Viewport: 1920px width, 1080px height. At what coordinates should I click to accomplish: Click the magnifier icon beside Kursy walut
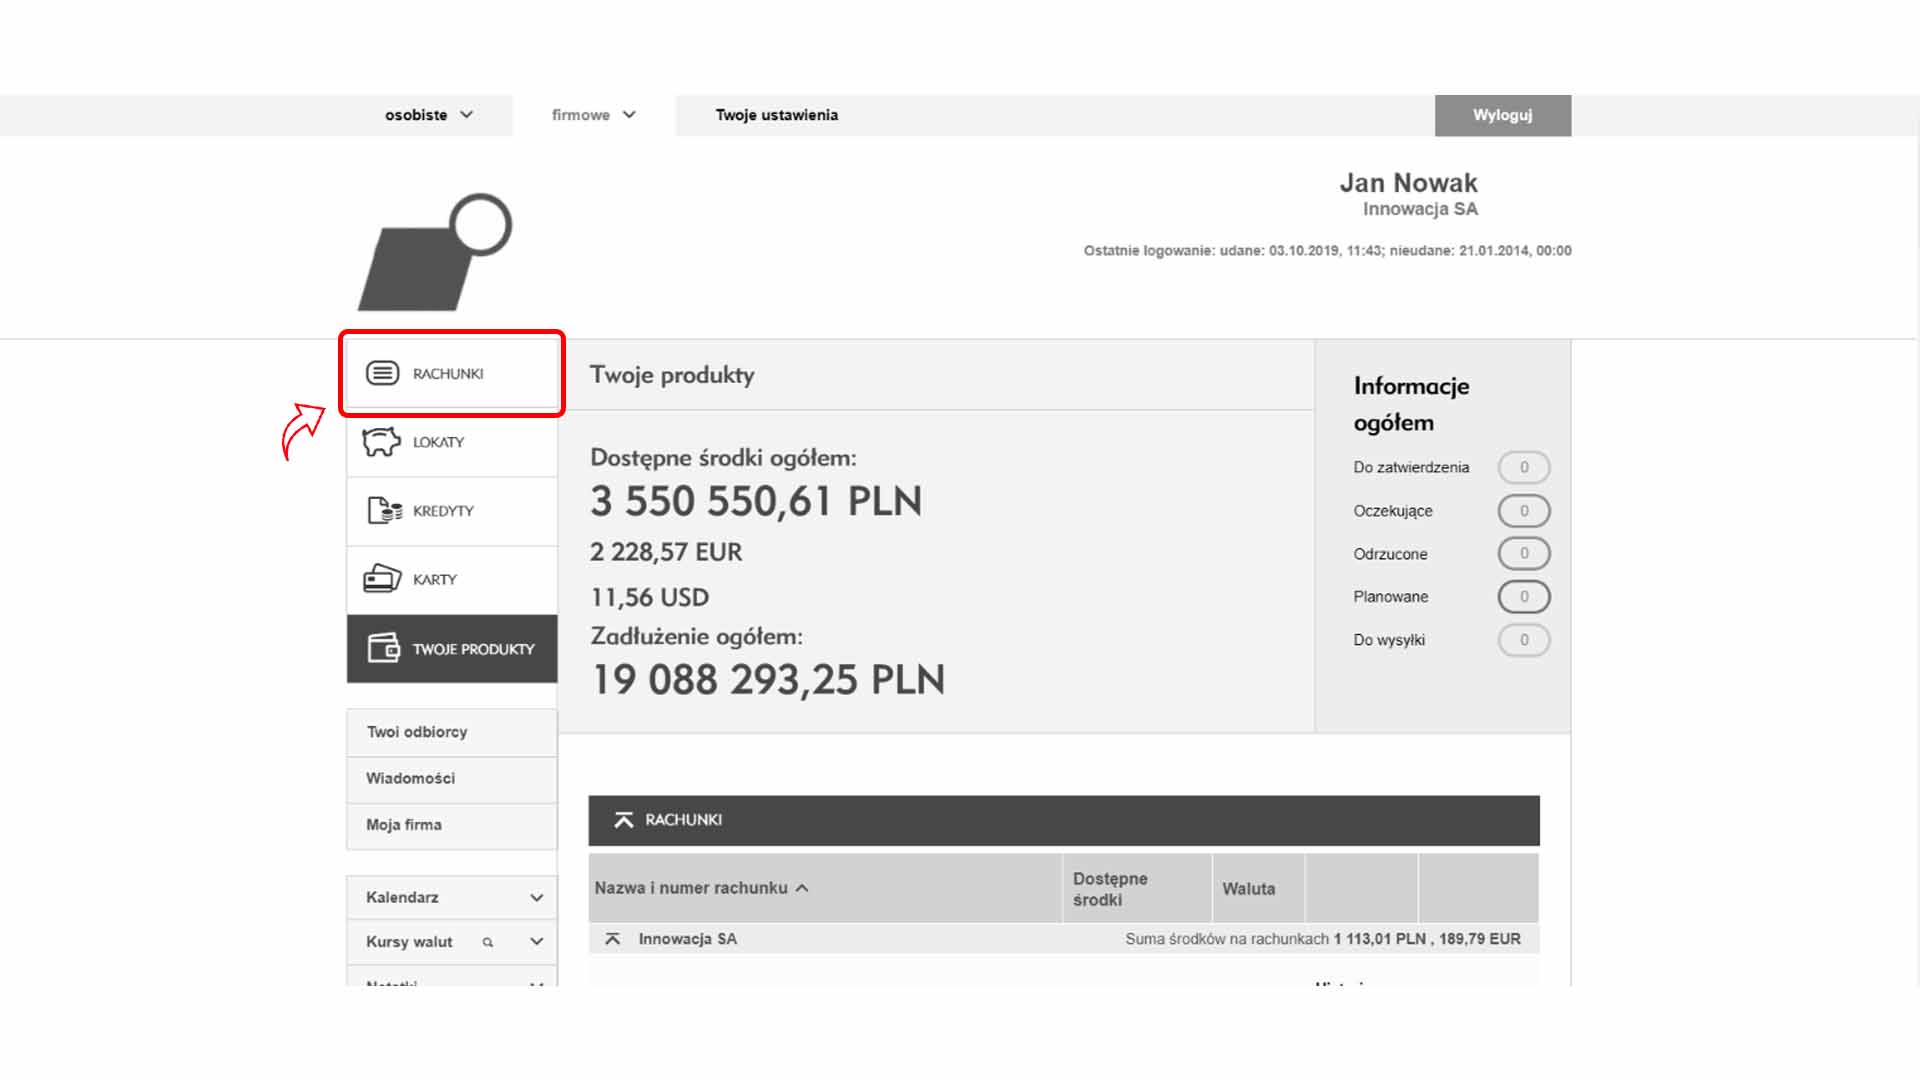488,942
